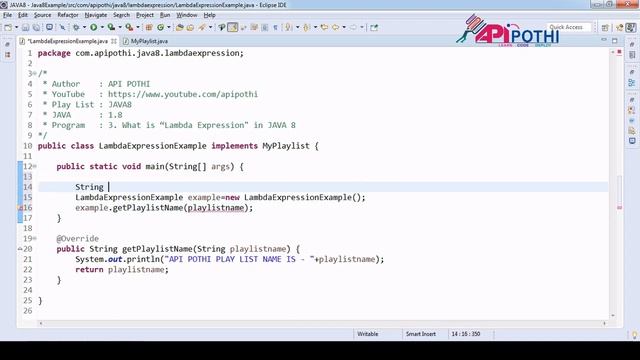This screenshot has width=640, height=360.
Task: Click the Back navigation arrow icon
Action: pyautogui.click(x=335, y=27)
